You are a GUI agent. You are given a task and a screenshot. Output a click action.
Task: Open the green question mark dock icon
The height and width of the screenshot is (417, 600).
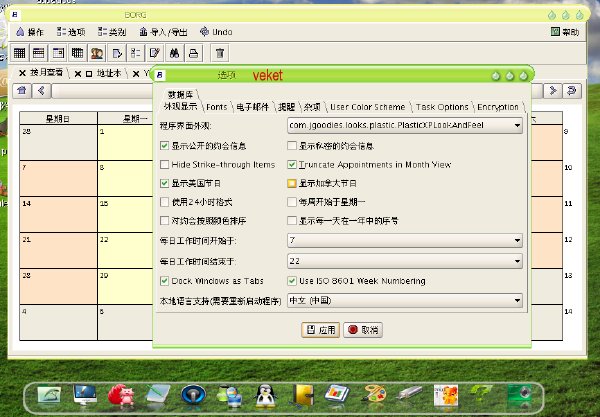click(482, 395)
